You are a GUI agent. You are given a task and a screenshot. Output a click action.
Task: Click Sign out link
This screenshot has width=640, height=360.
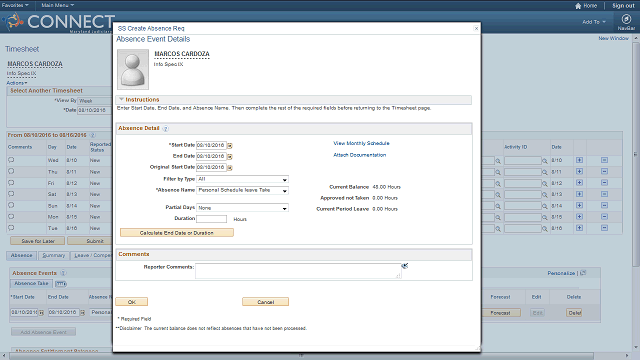click(x=623, y=6)
